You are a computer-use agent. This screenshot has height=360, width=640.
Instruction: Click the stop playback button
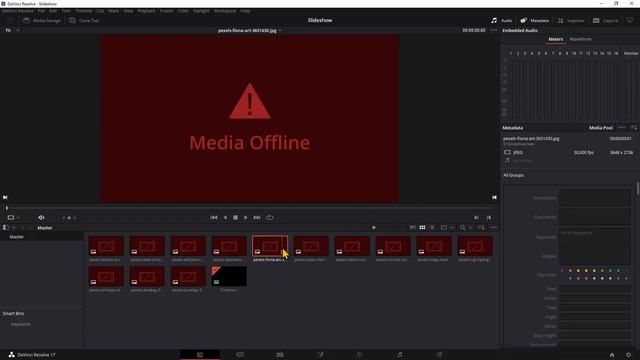236,218
